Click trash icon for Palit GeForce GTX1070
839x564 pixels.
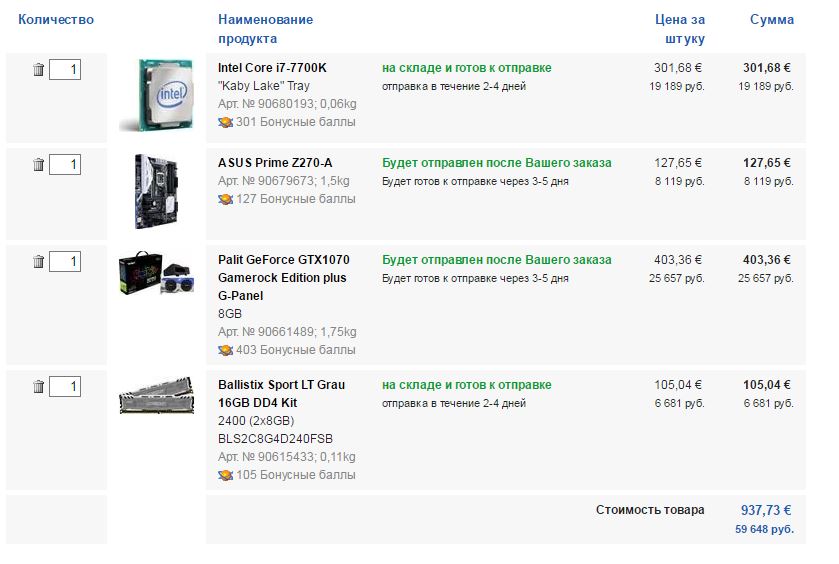coord(39,262)
